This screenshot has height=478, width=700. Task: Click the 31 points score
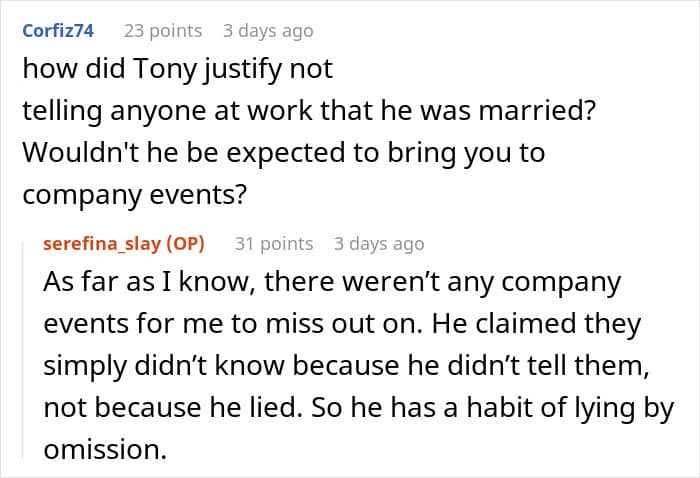coord(274,243)
